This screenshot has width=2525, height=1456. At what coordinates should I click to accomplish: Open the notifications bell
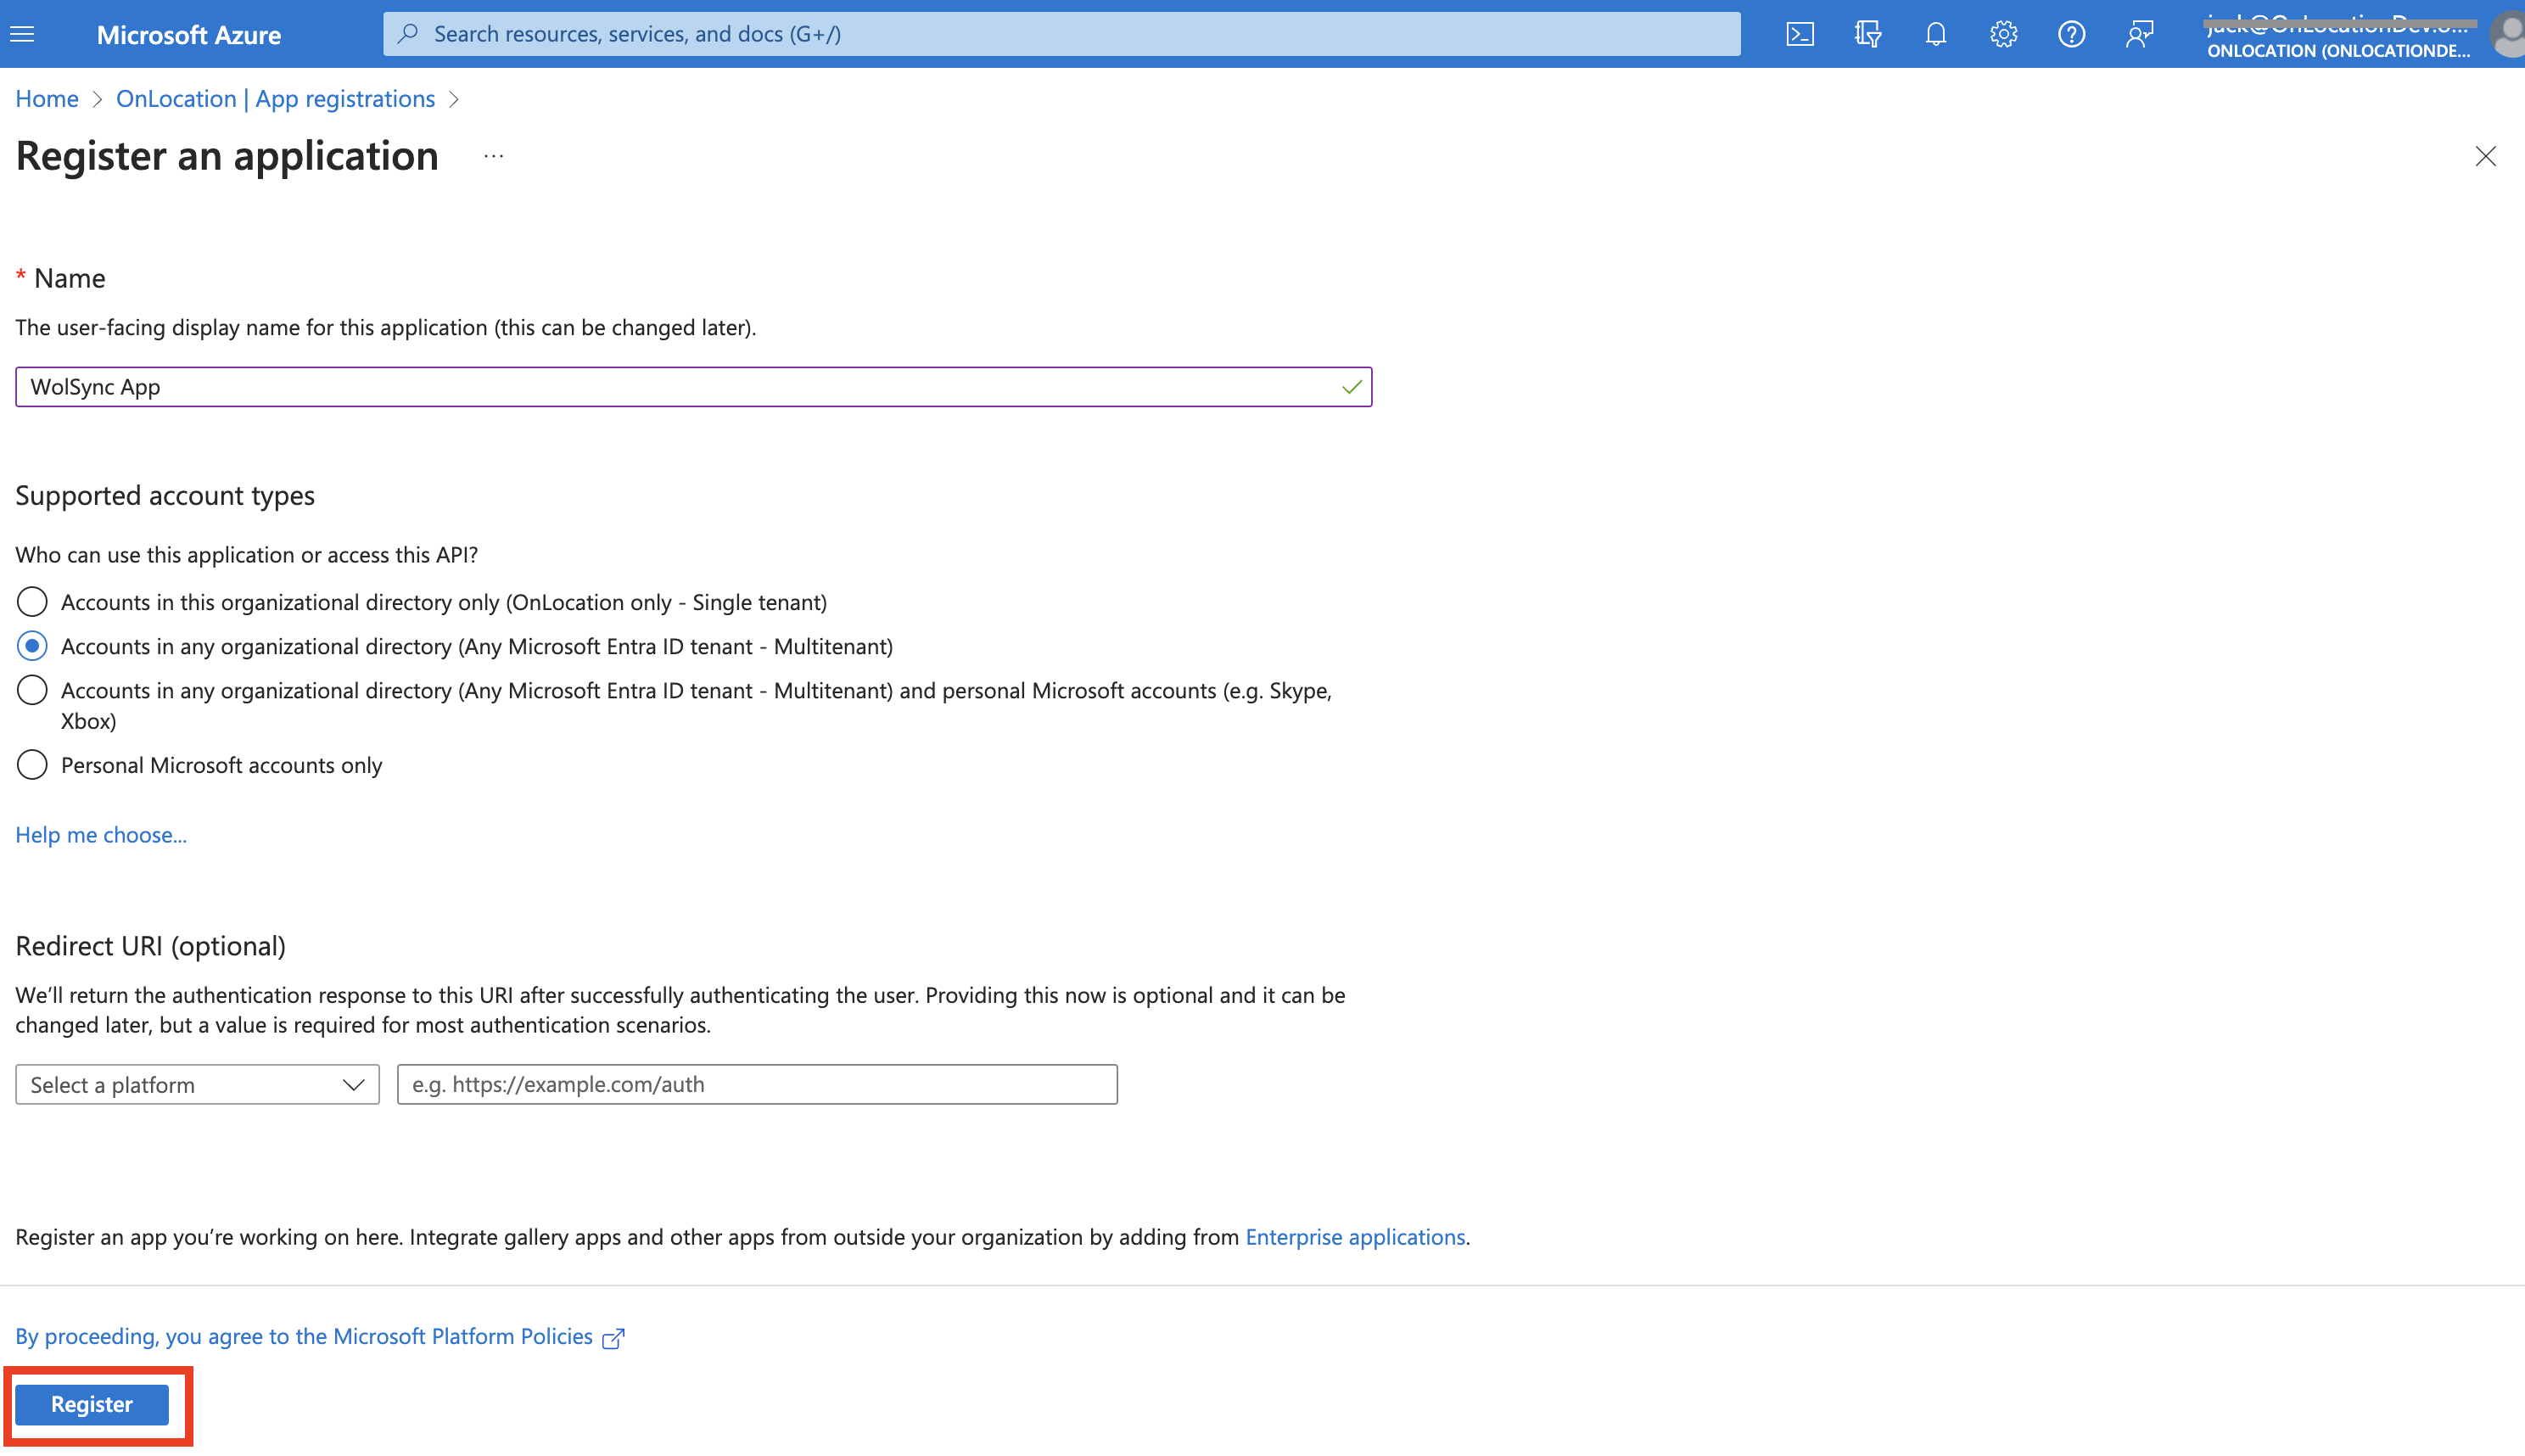[x=1936, y=34]
